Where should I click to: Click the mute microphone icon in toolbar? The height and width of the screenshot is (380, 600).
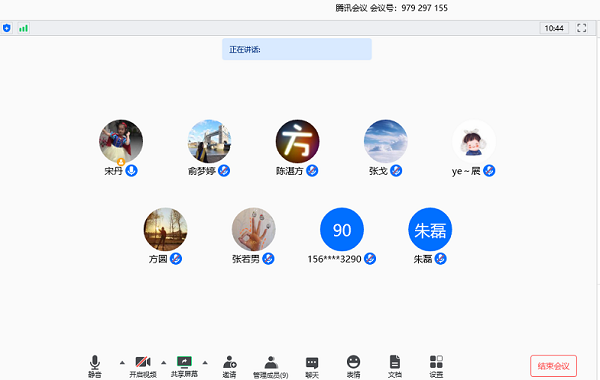(95, 362)
